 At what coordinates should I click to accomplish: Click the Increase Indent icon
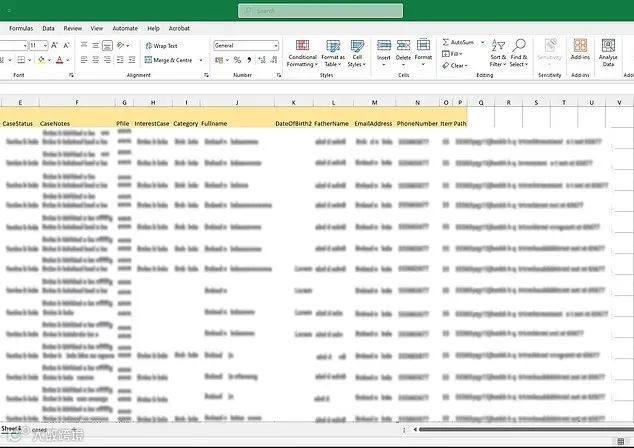point(132,60)
